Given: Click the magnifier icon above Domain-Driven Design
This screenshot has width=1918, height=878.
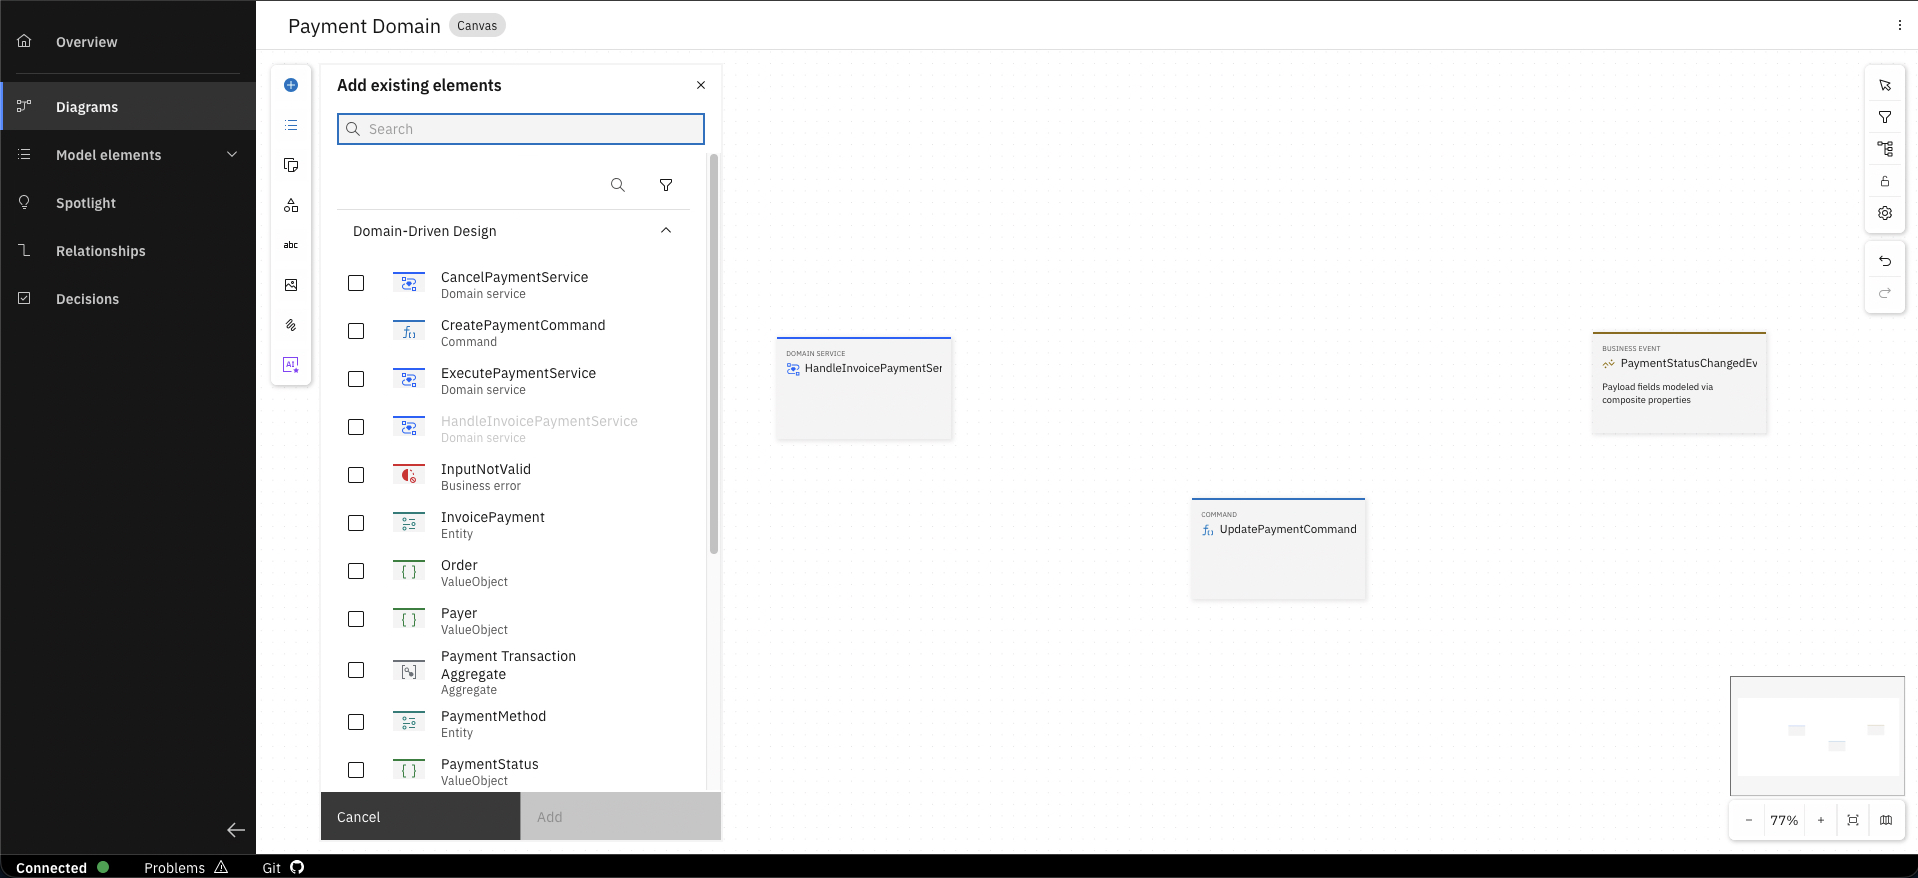Looking at the screenshot, I should click(x=618, y=185).
